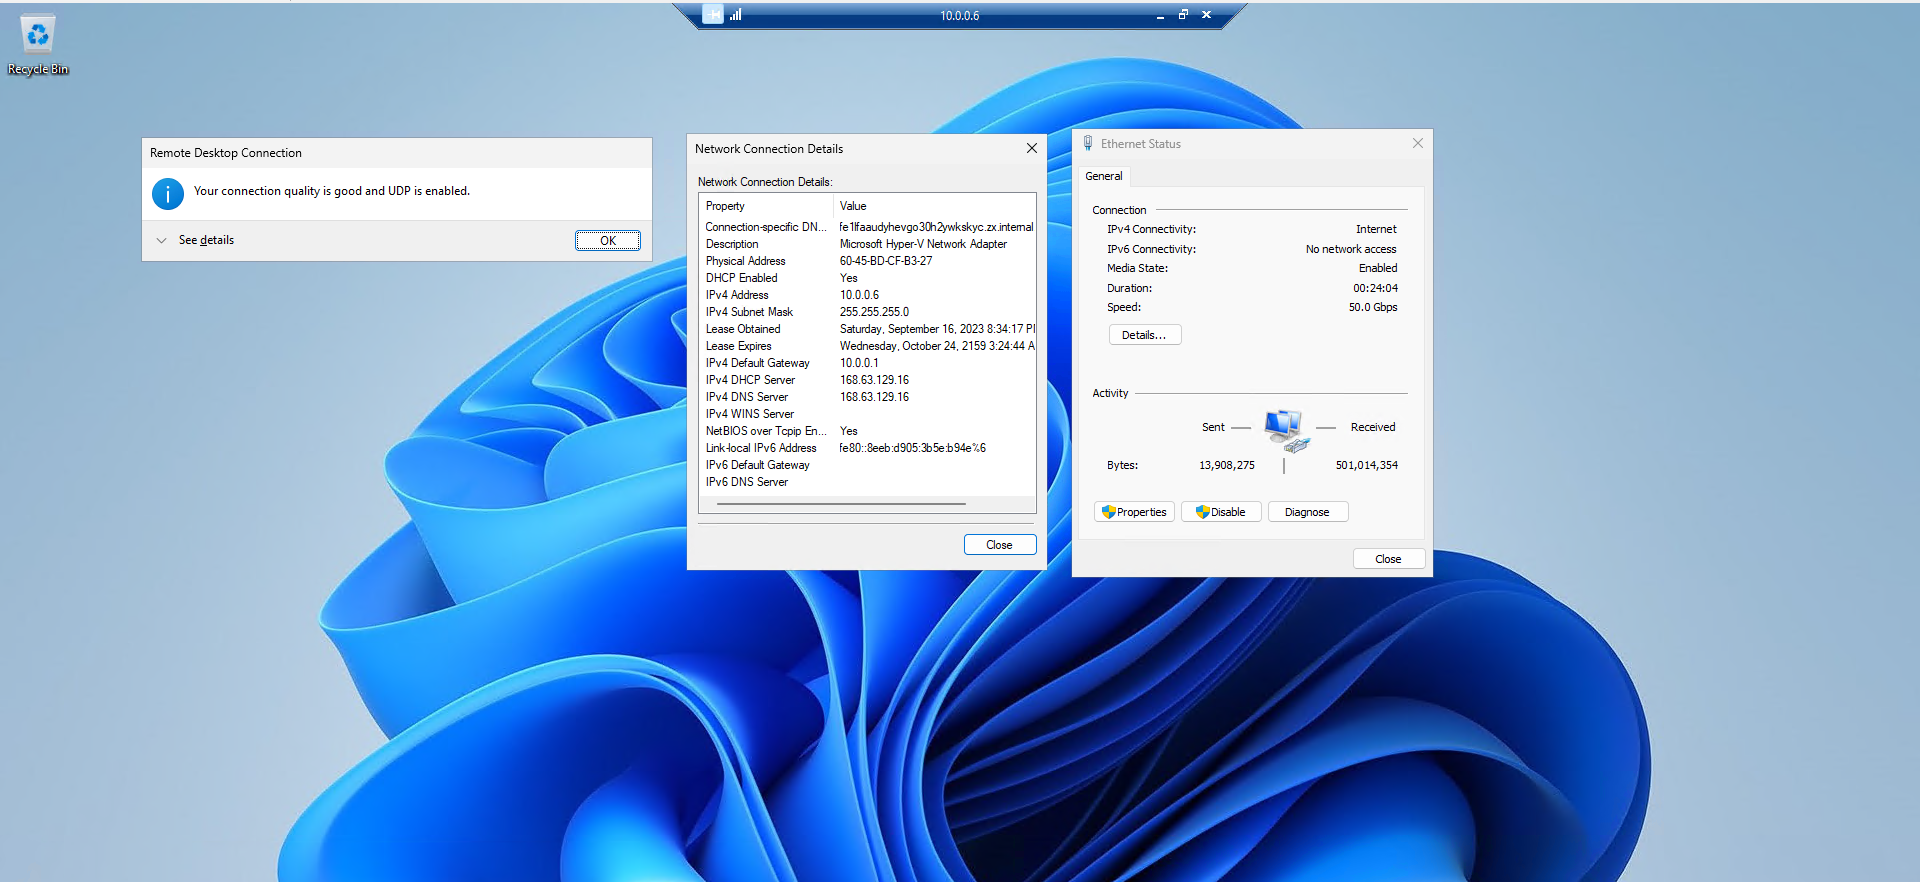Click the Value column header
The height and width of the screenshot is (882, 1920).
[934, 206]
